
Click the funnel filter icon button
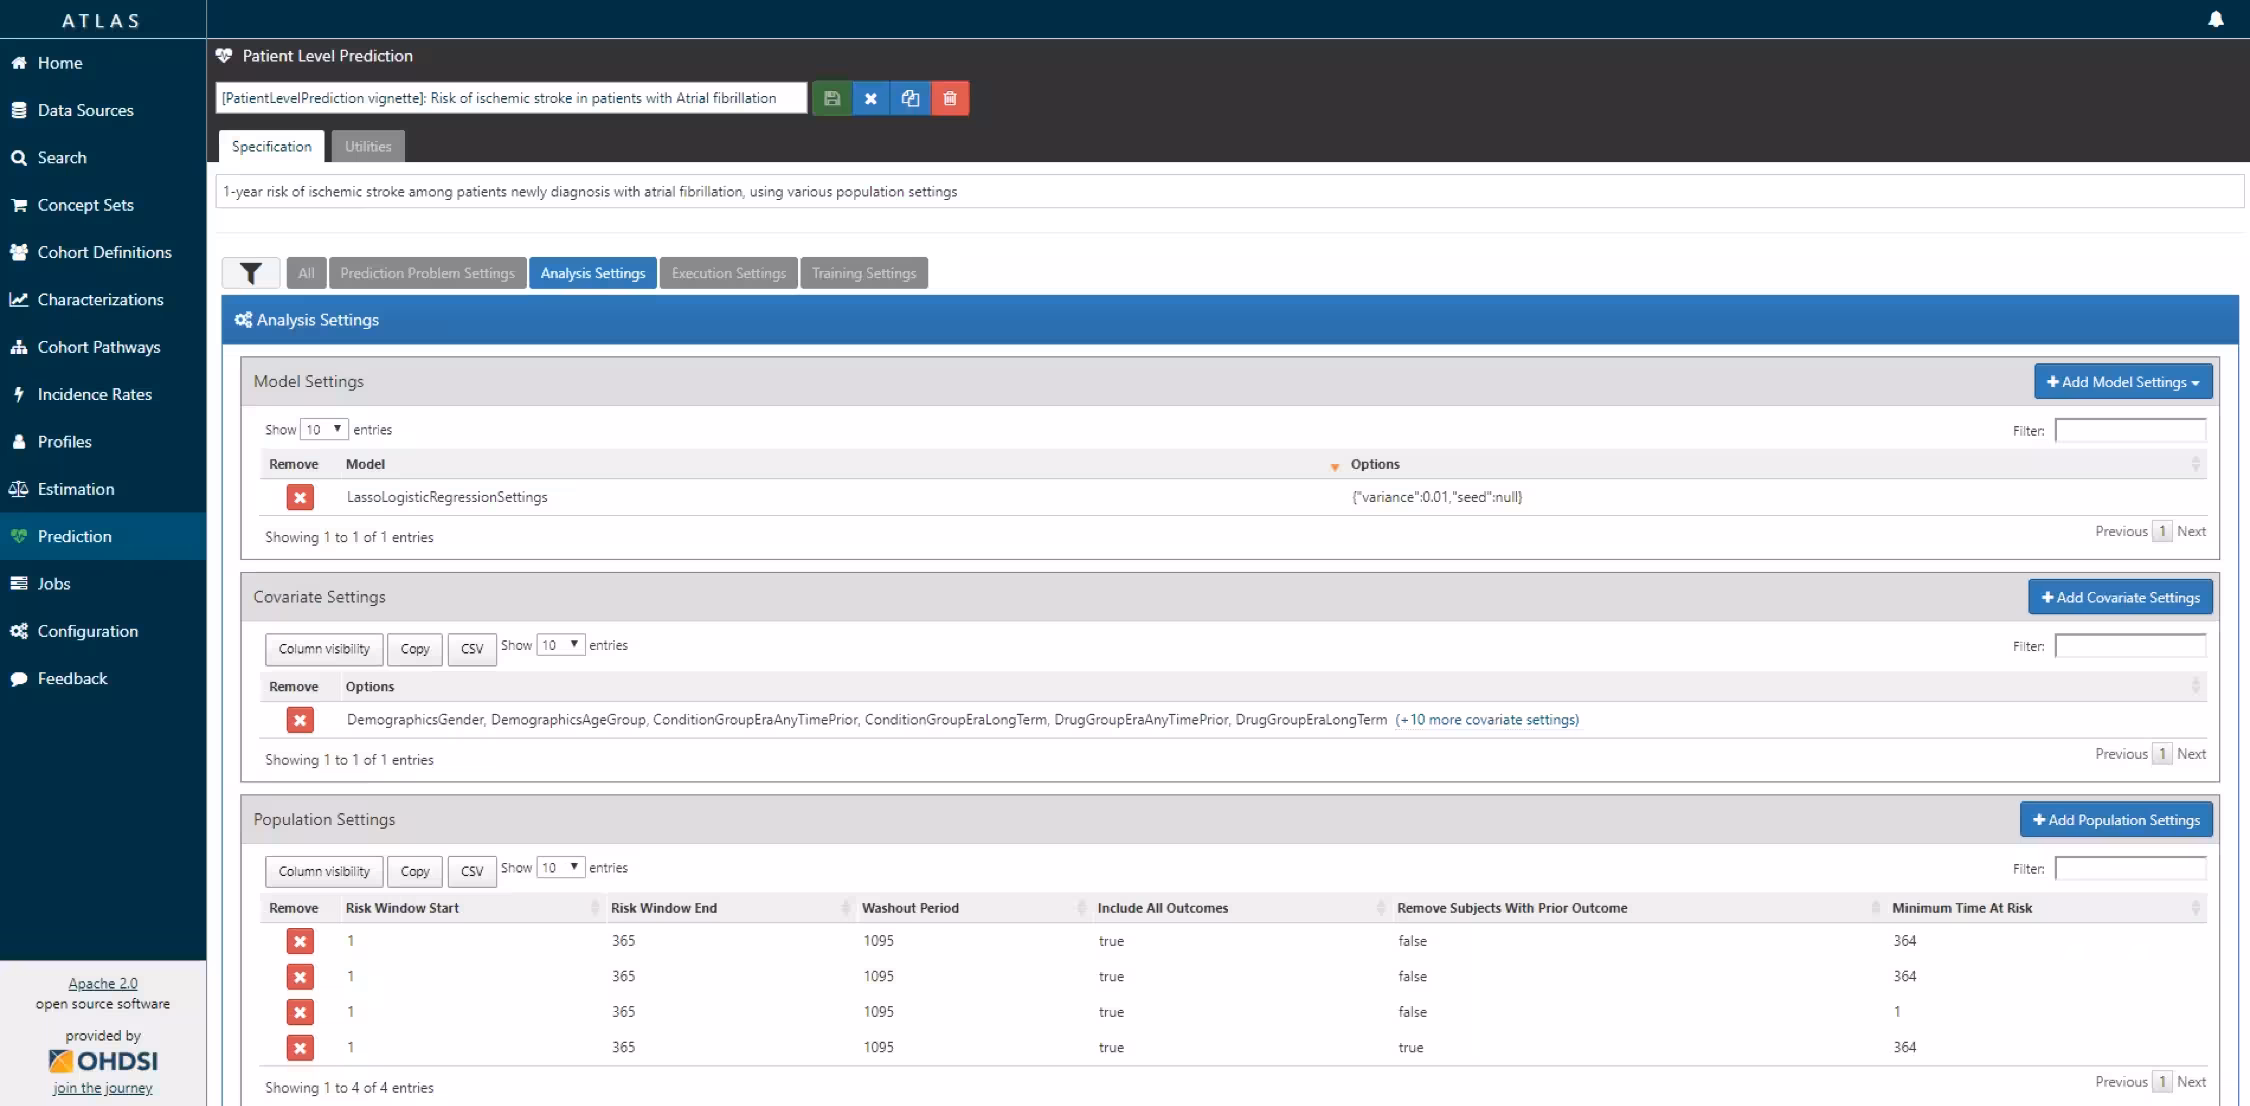click(251, 273)
